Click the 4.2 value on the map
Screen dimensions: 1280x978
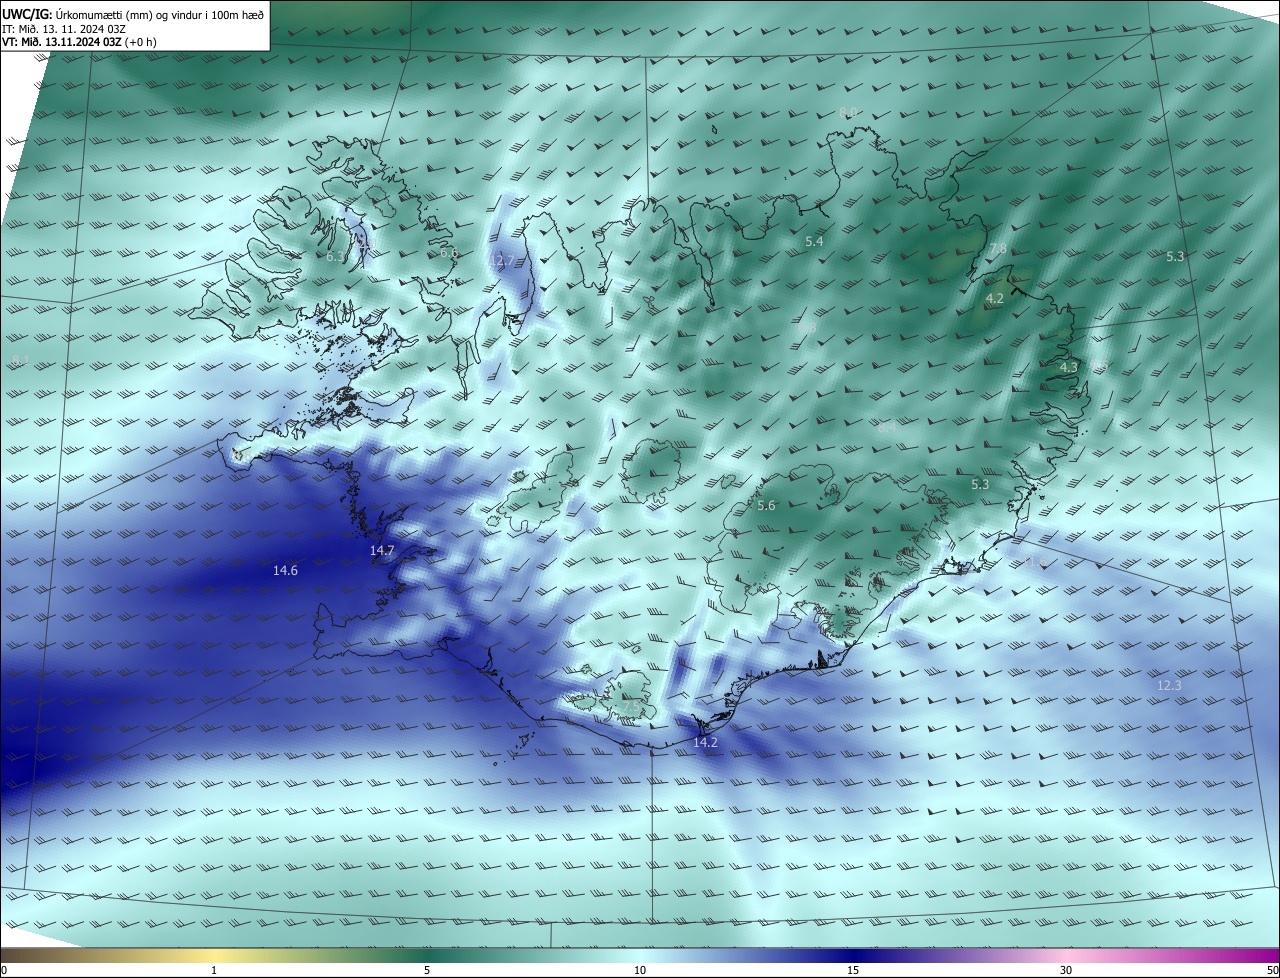point(994,298)
